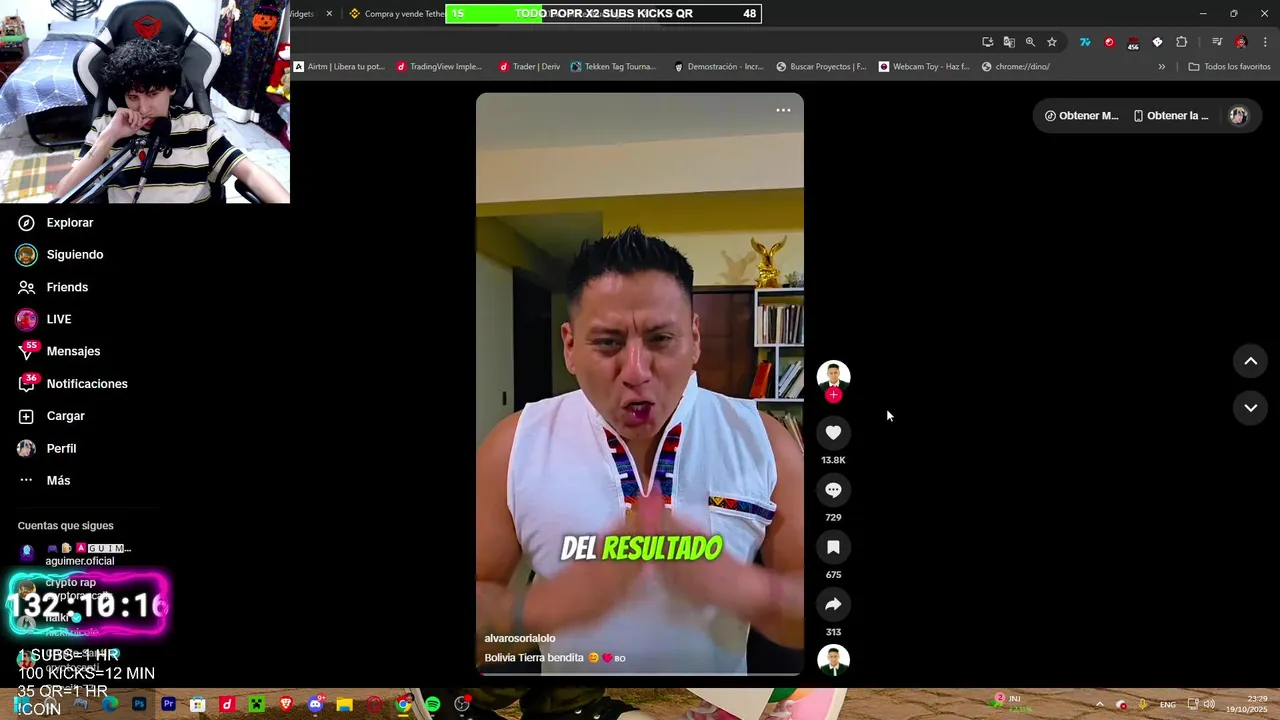Open Buscar Proyectos bookmark
The width and height of the screenshot is (1280, 720).
point(821,67)
